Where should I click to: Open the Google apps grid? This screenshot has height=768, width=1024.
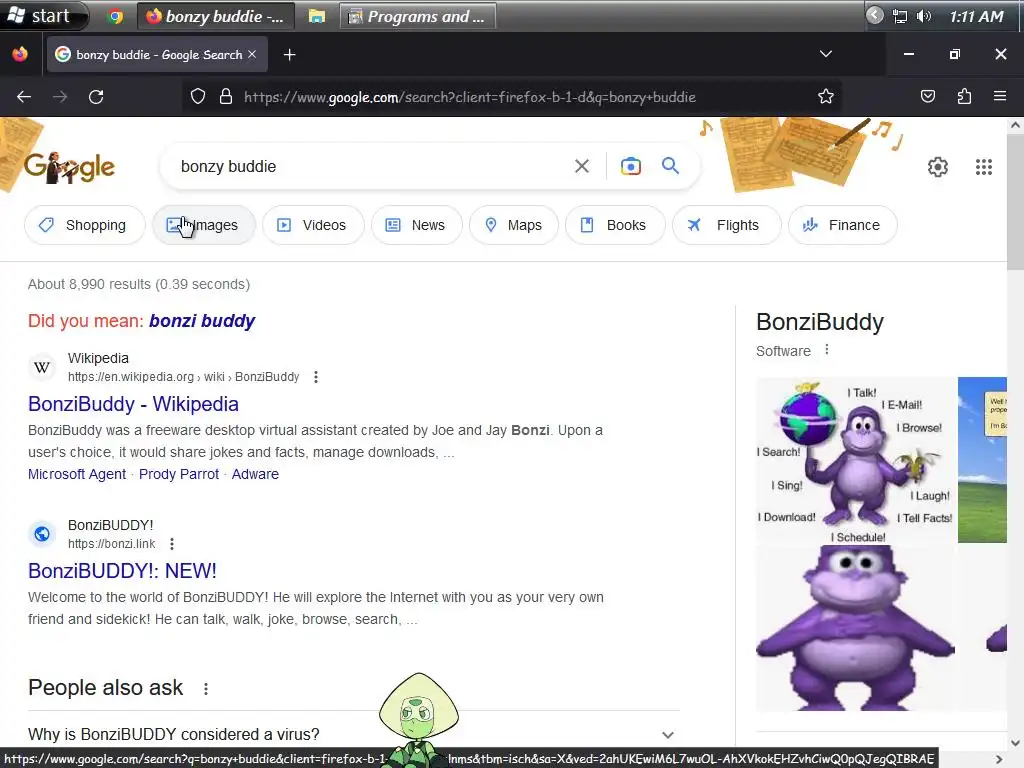[984, 167]
